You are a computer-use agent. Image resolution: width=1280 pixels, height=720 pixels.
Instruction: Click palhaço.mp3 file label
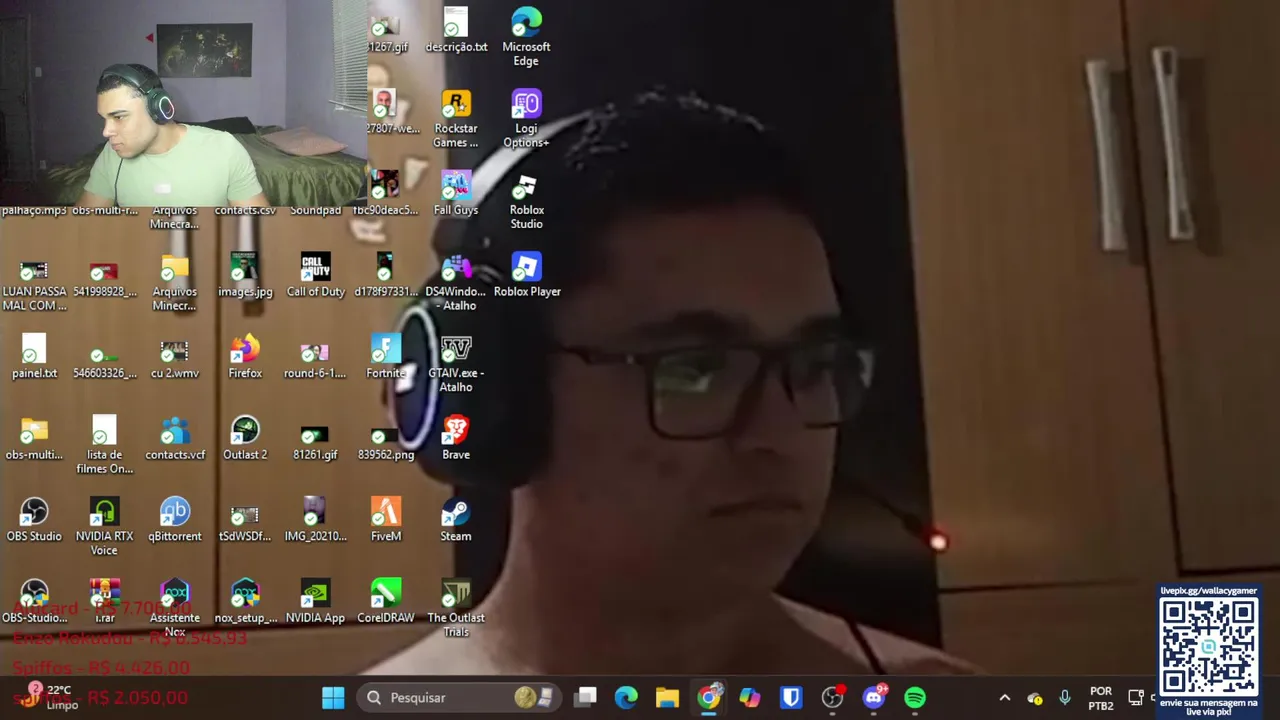(34, 210)
